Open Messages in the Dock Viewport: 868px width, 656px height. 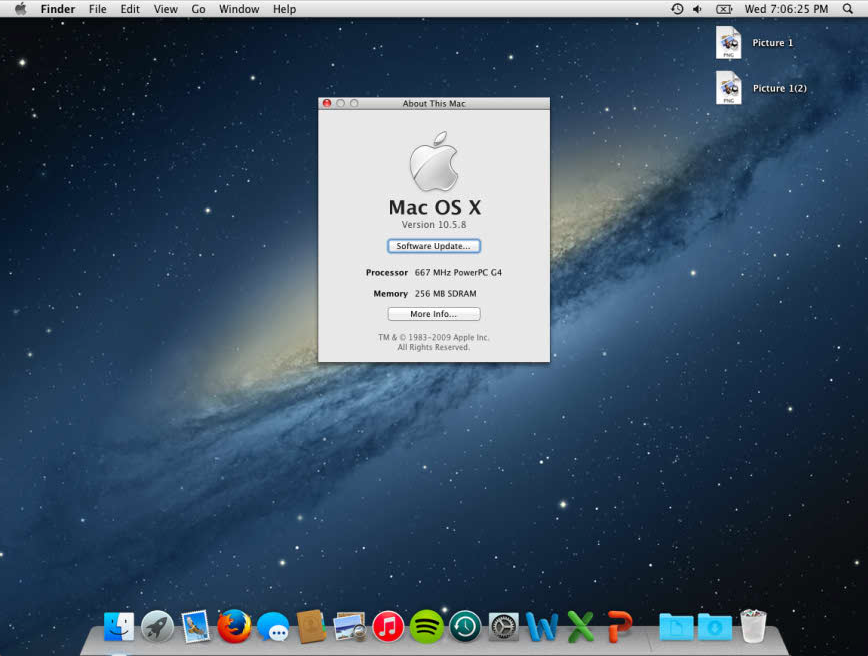click(x=272, y=627)
